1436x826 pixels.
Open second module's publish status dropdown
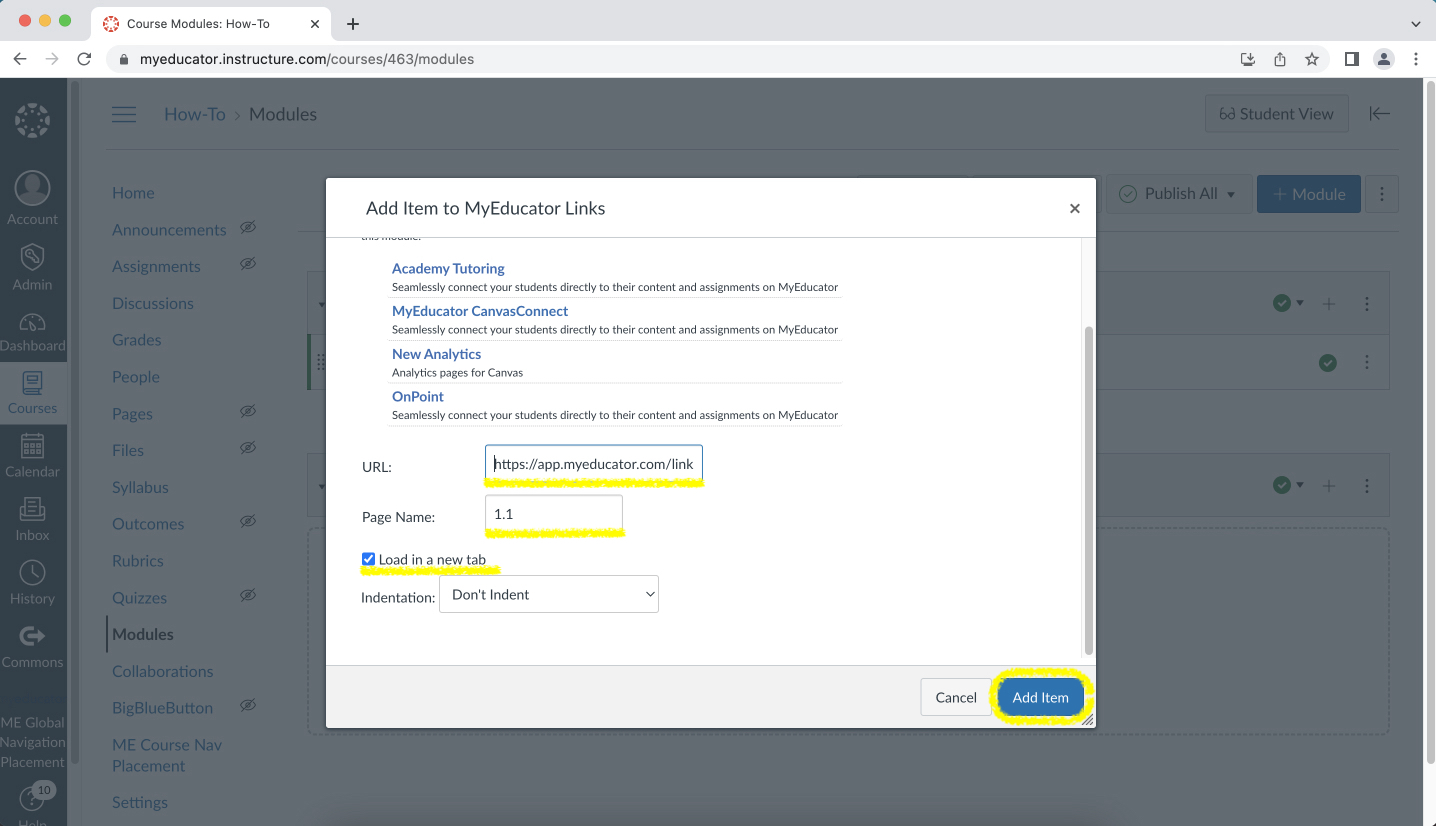coord(1288,485)
